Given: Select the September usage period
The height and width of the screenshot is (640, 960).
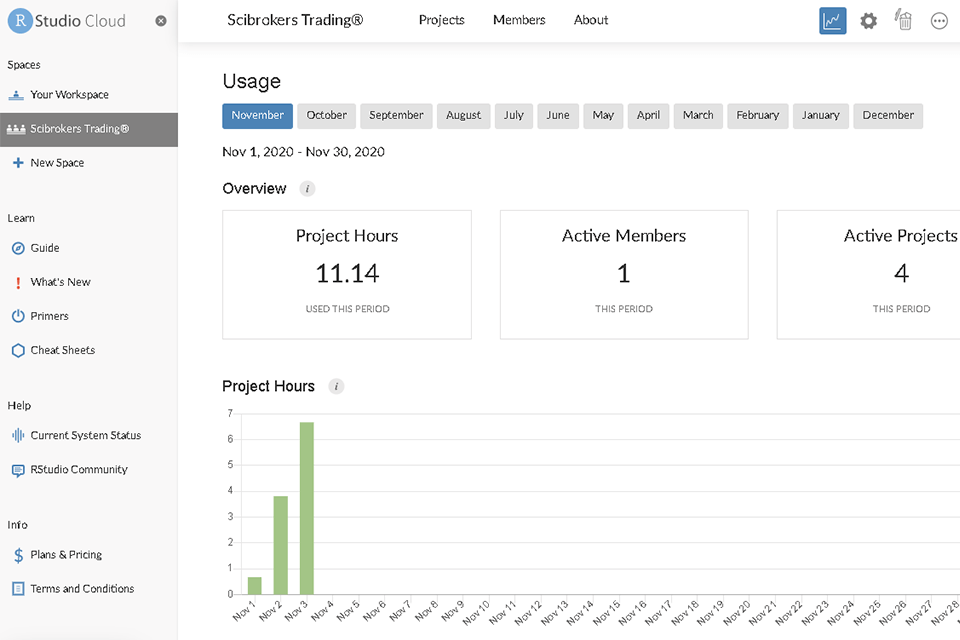Looking at the screenshot, I should click(396, 116).
